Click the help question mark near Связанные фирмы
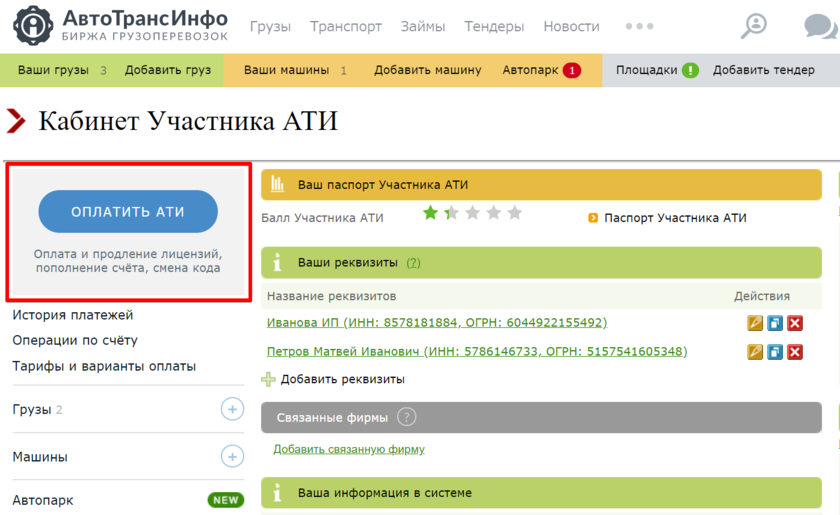The height and width of the screenshot is (515, 840). 406,417
